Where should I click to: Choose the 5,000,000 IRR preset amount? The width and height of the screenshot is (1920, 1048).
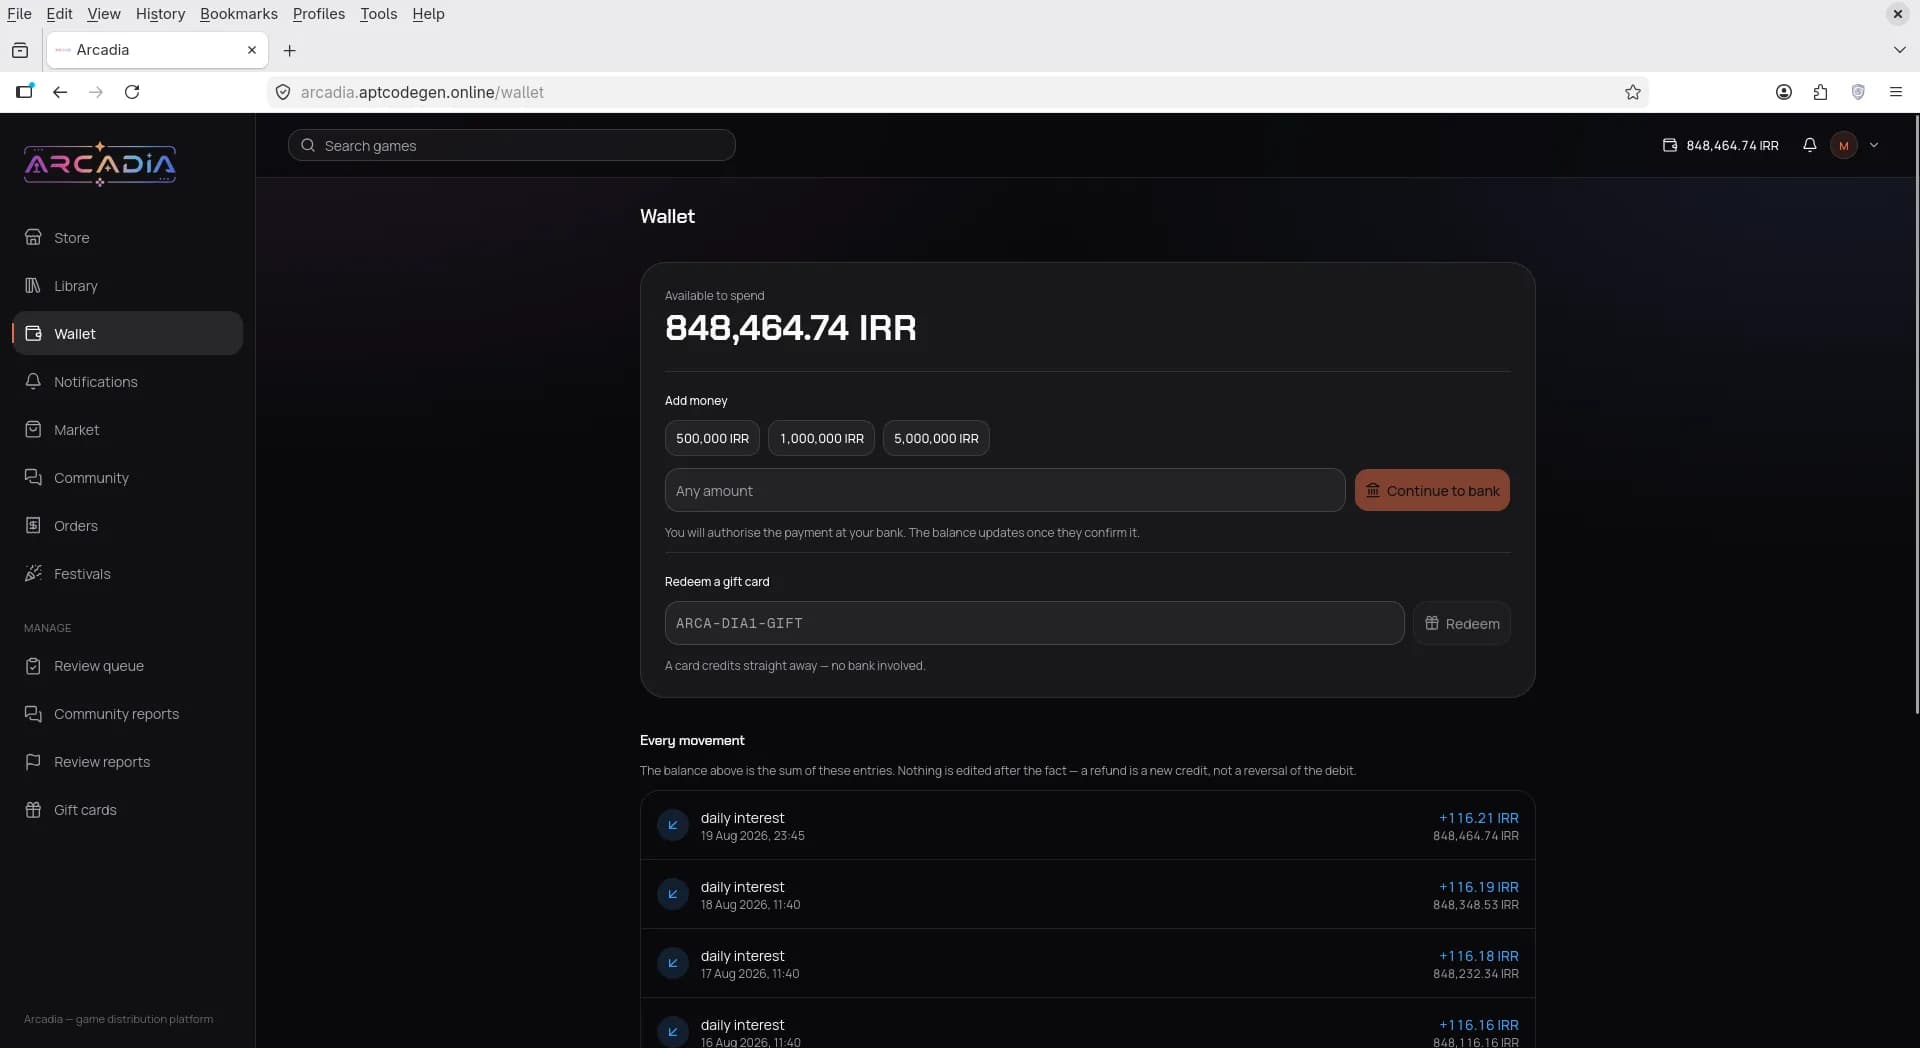936,438
